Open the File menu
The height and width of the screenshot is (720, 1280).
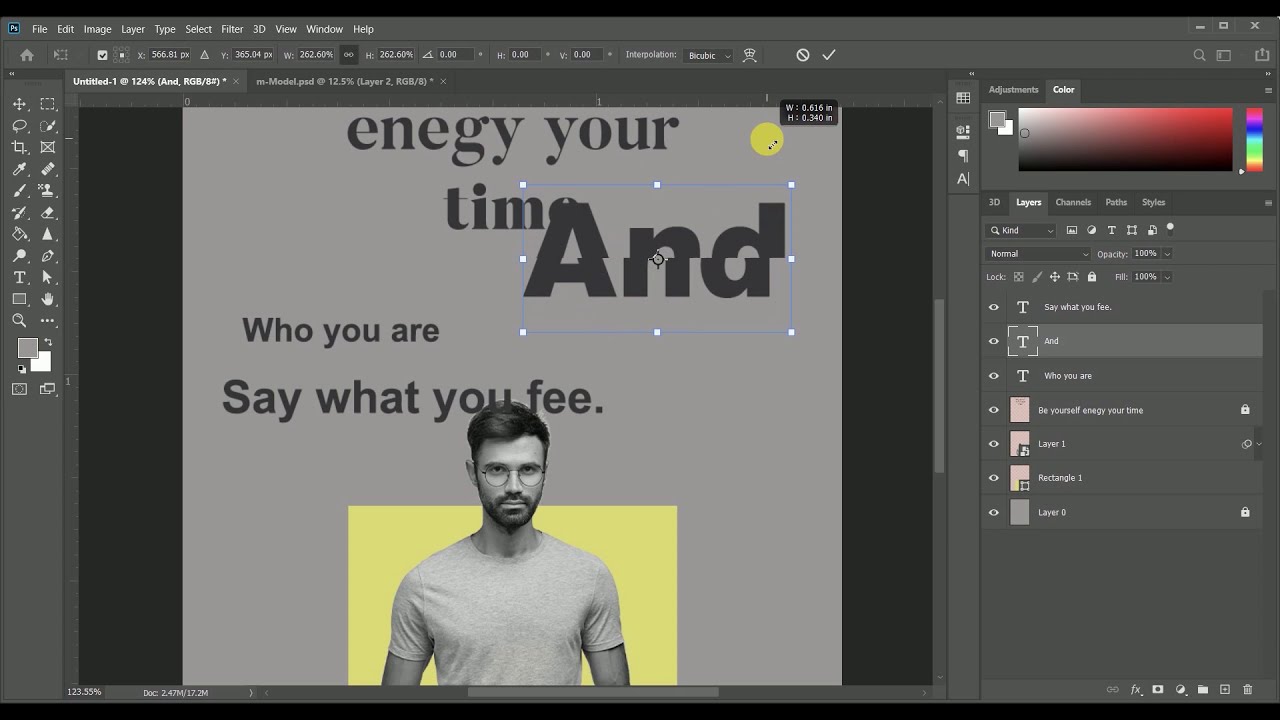click(39, 29)
